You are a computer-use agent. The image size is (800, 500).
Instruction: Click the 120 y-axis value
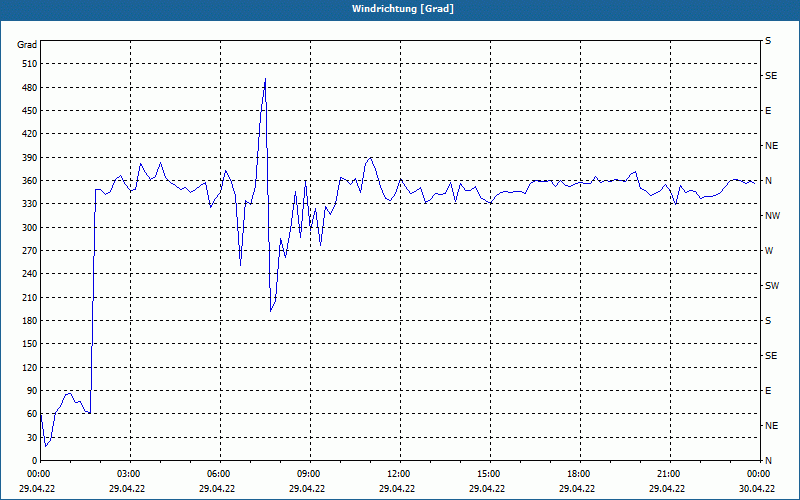coord(30,367)
